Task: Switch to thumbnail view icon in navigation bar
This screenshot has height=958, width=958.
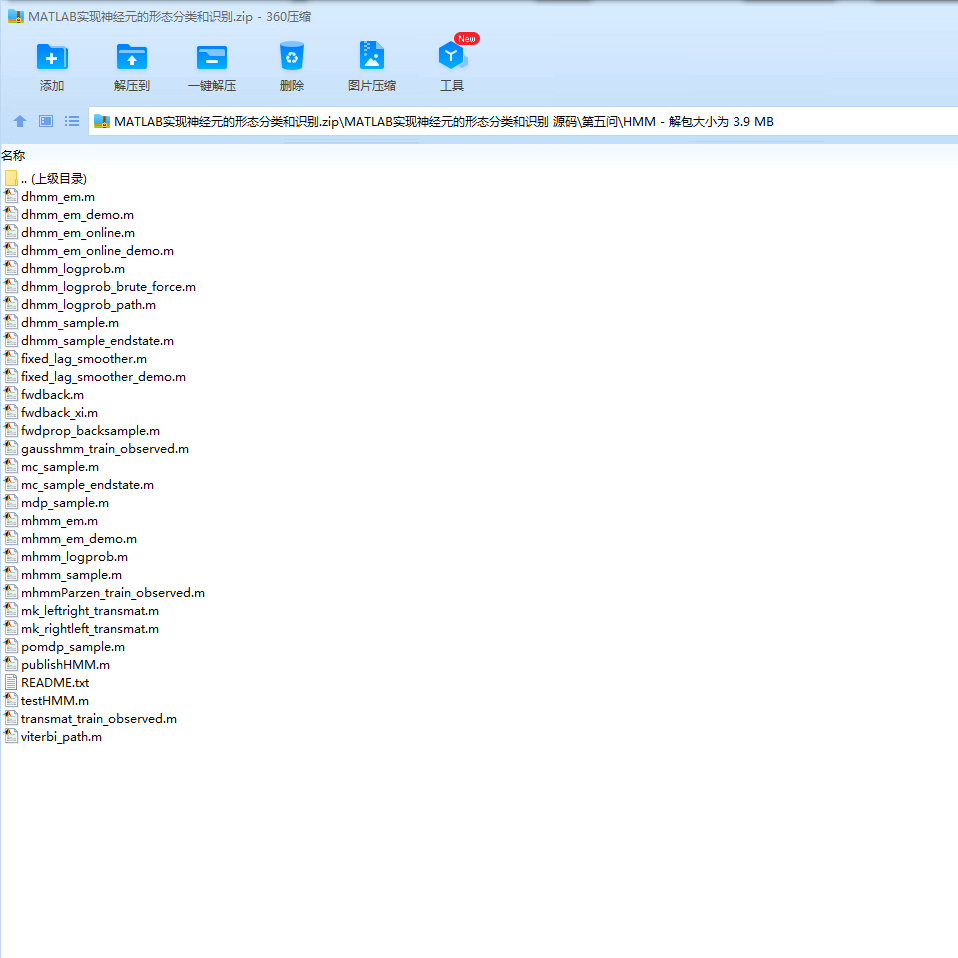Action: point(46,121)
